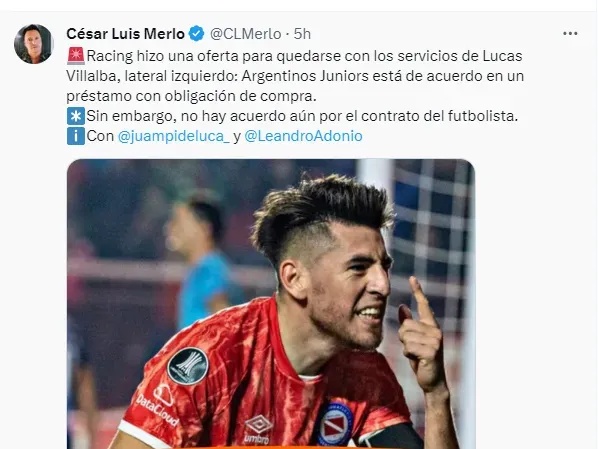Click the blue verified badge icon
Screen dimensions: 598x449
pos(197,34)
